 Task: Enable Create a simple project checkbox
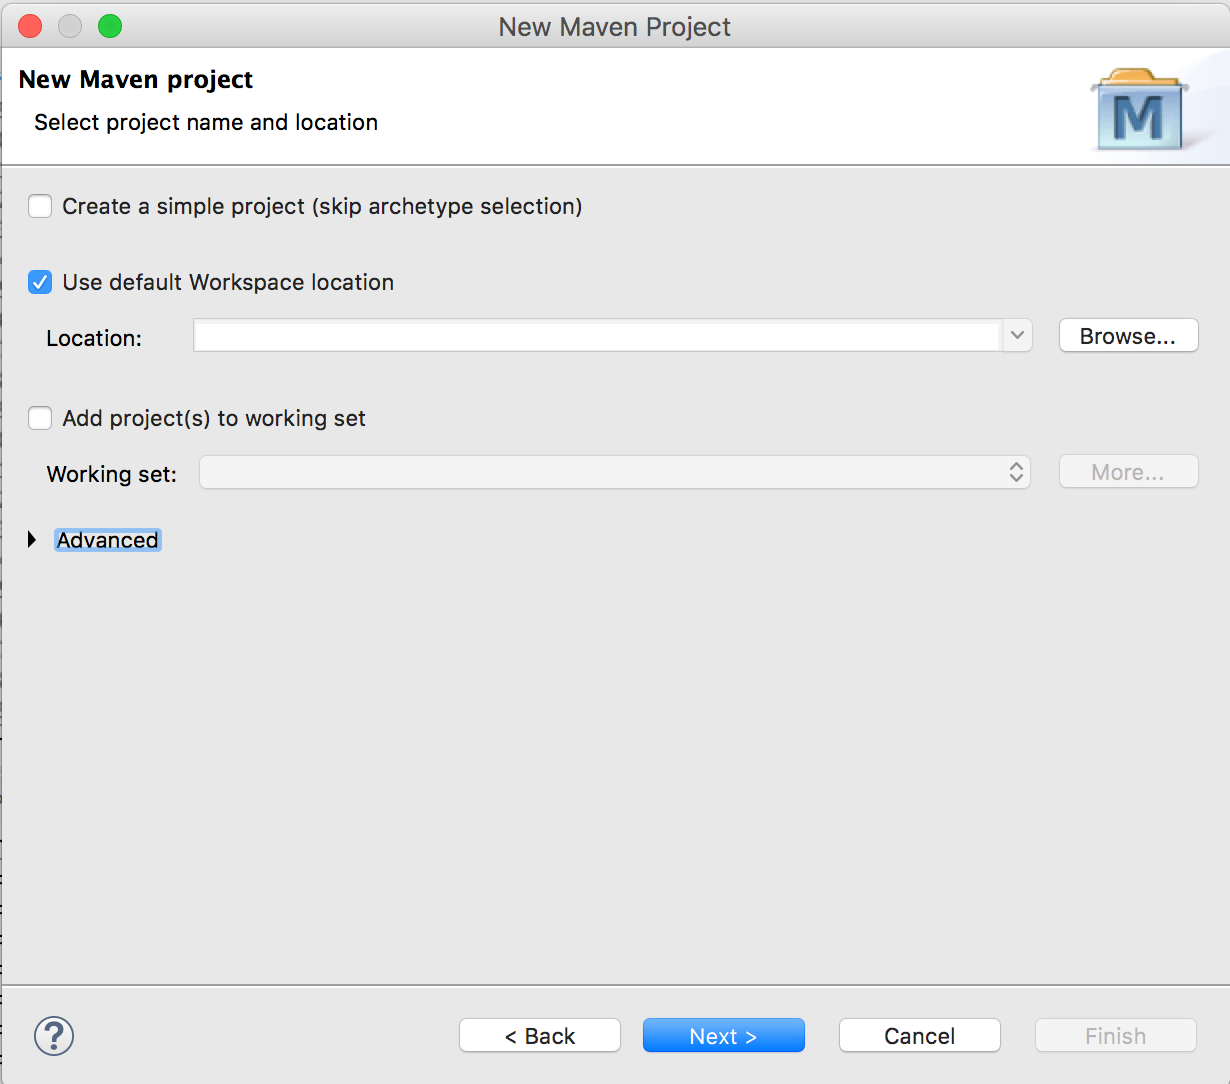click(x=40, y=206)
